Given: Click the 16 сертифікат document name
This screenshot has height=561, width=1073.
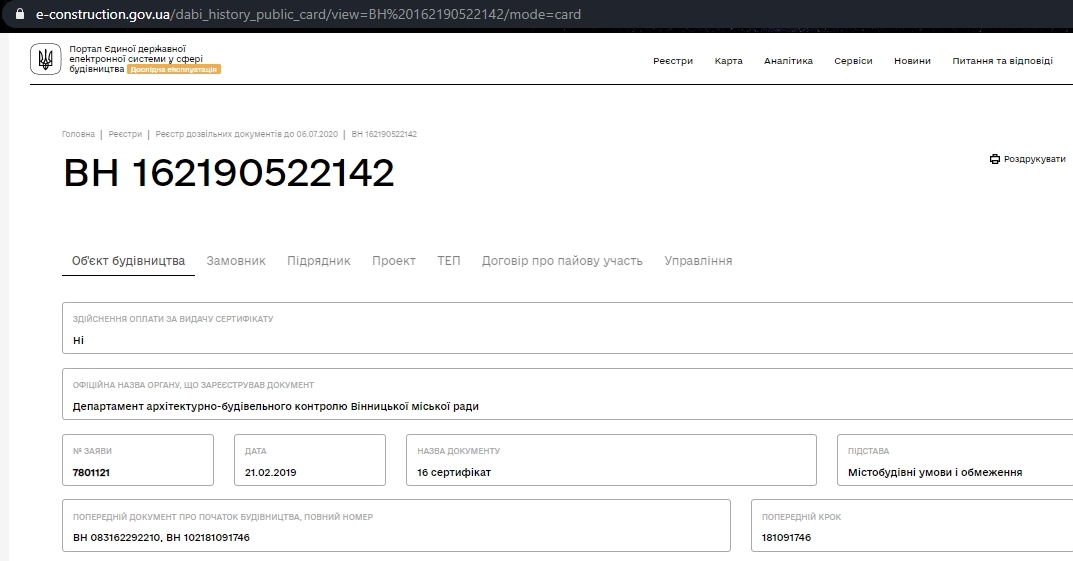Looking at the screenshot, I should (x=454, y=472).
